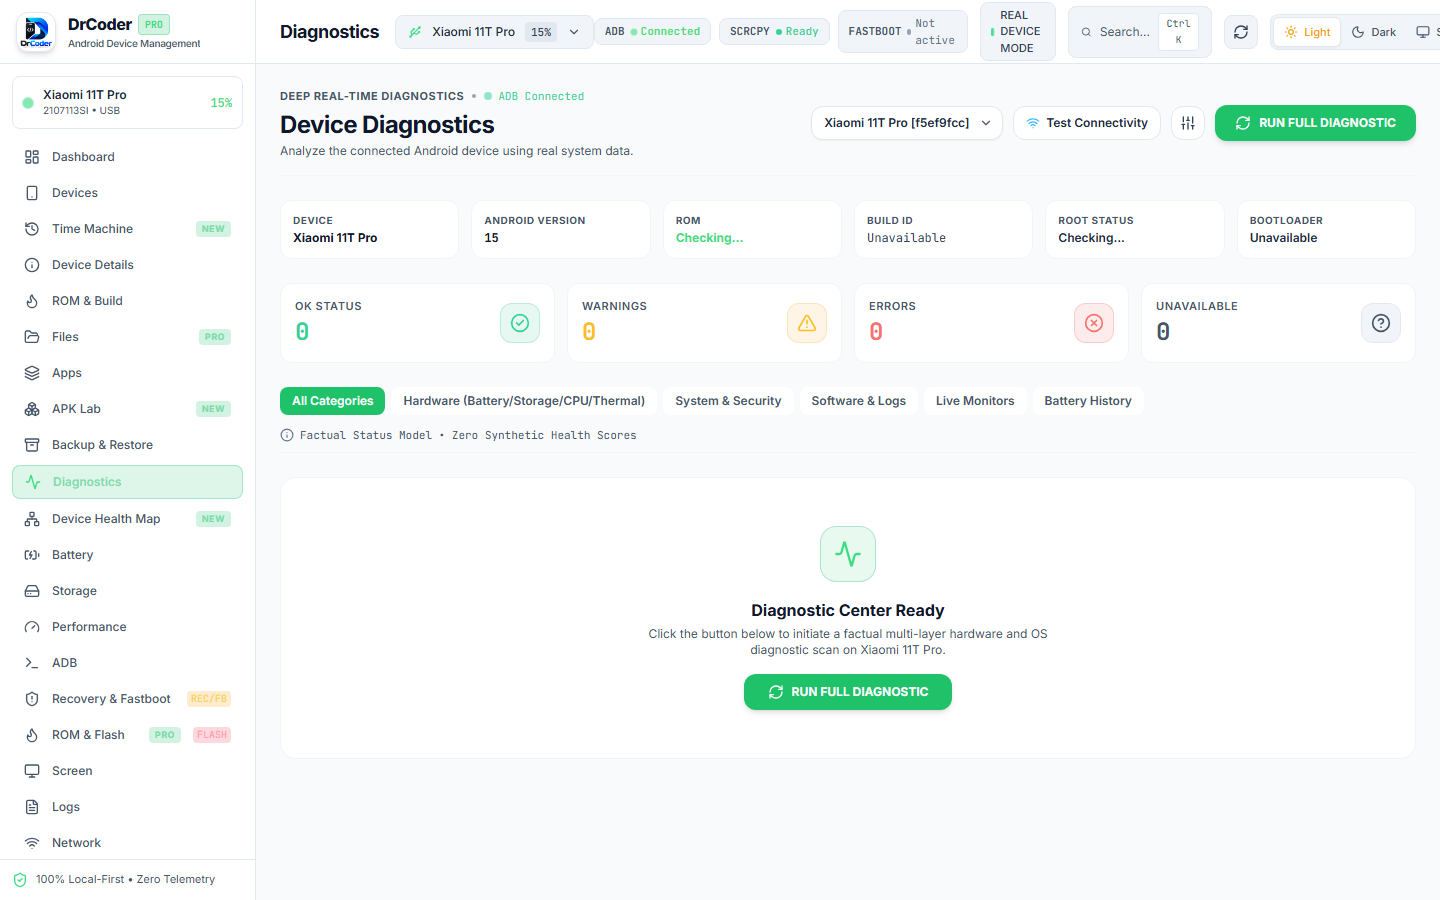Click the Errors cross icon
This screenshot has width=1440, height=900.
point(1094,323)
